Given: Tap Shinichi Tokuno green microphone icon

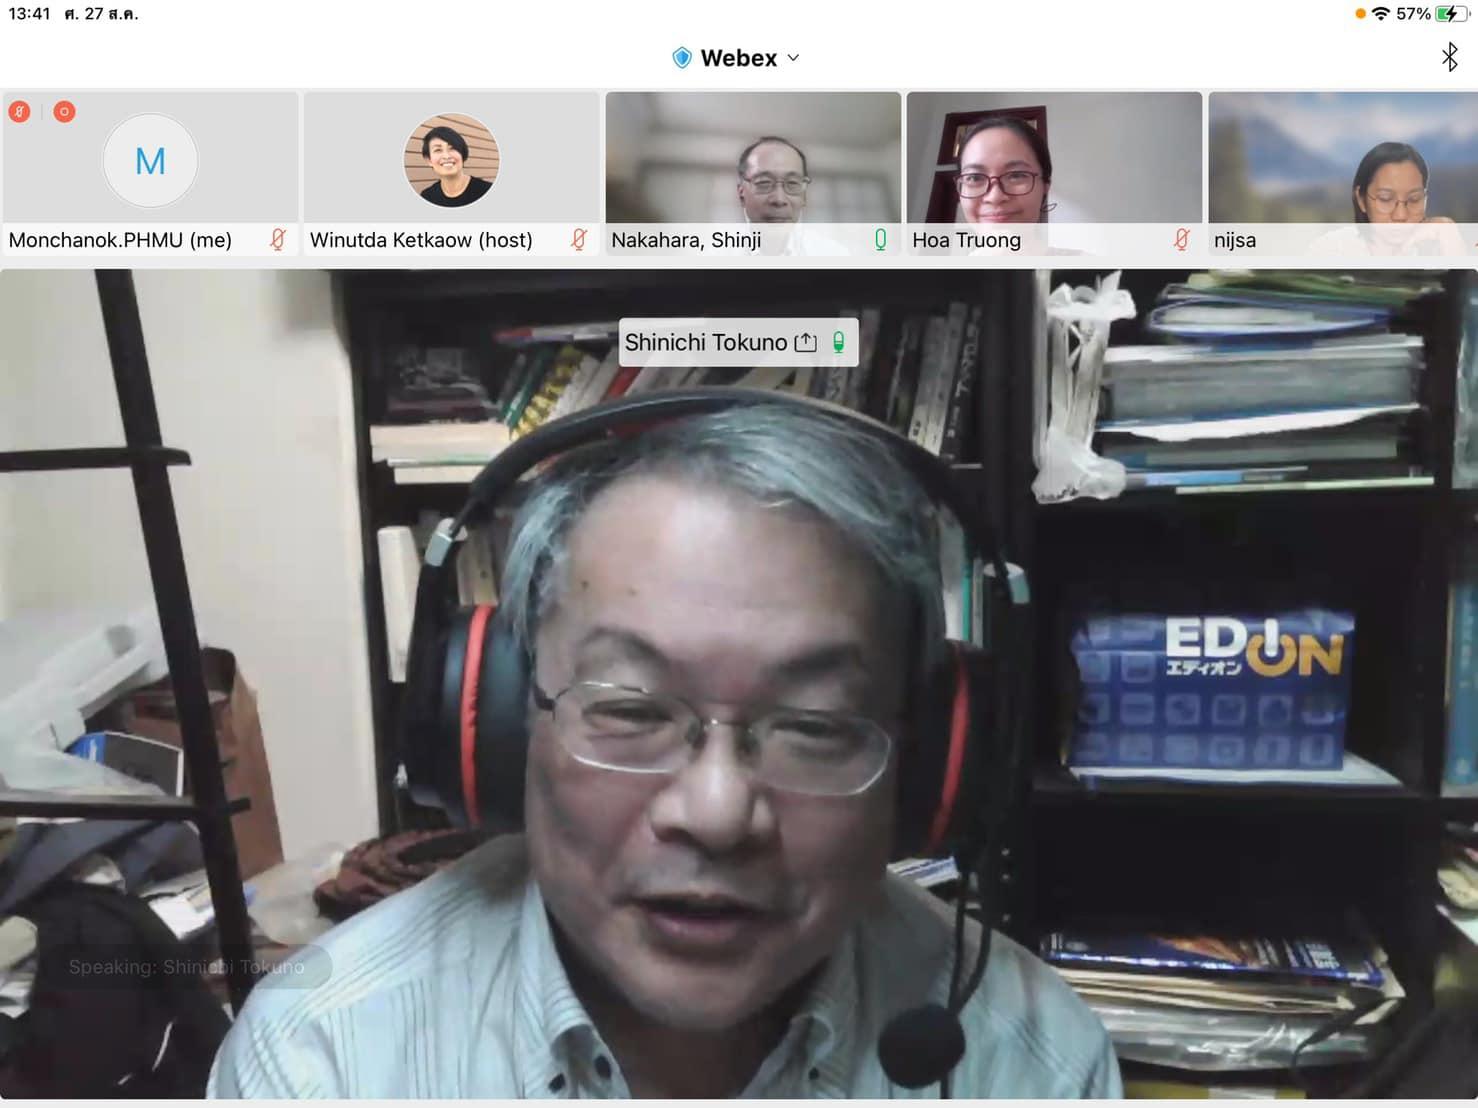Looking at the screenshot, I should pyautogui.click(x=839, y=342).
